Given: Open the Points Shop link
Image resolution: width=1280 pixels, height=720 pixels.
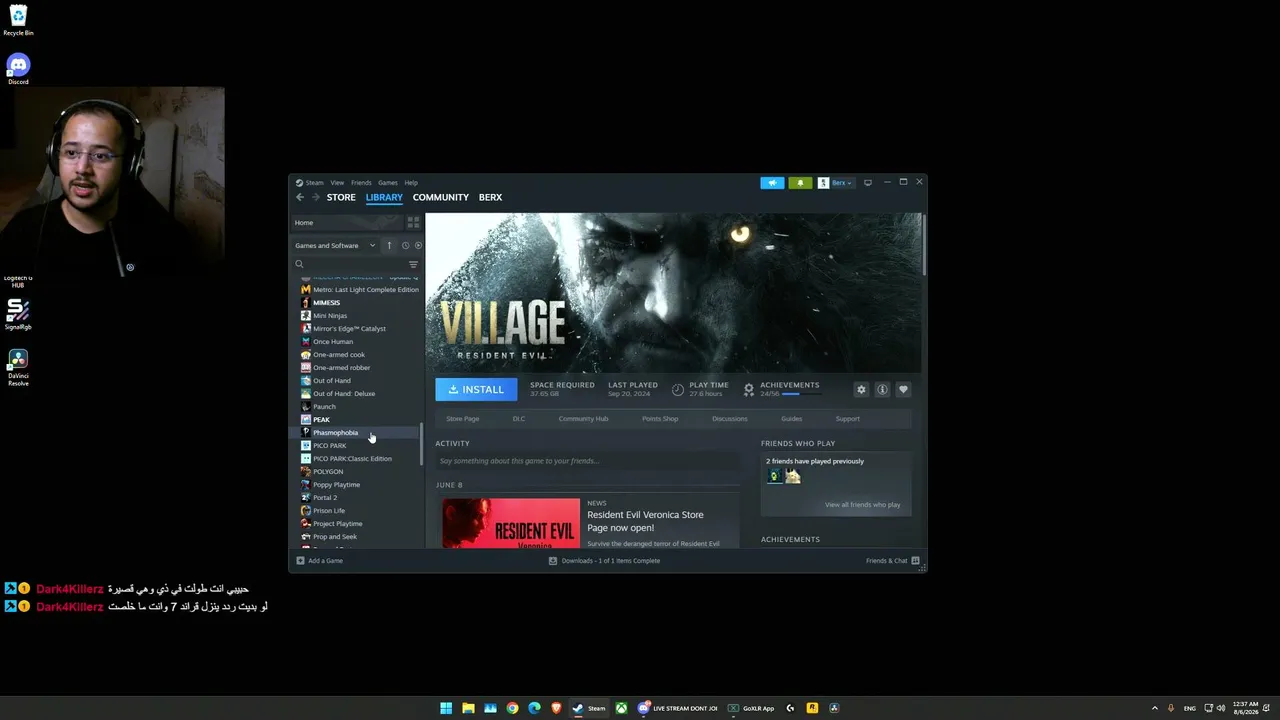Looking at the screenshot, I should point(660,419).
